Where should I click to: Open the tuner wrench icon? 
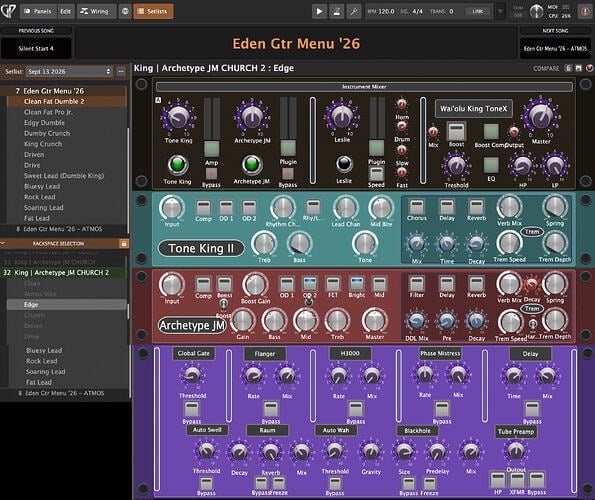point(354,11)
